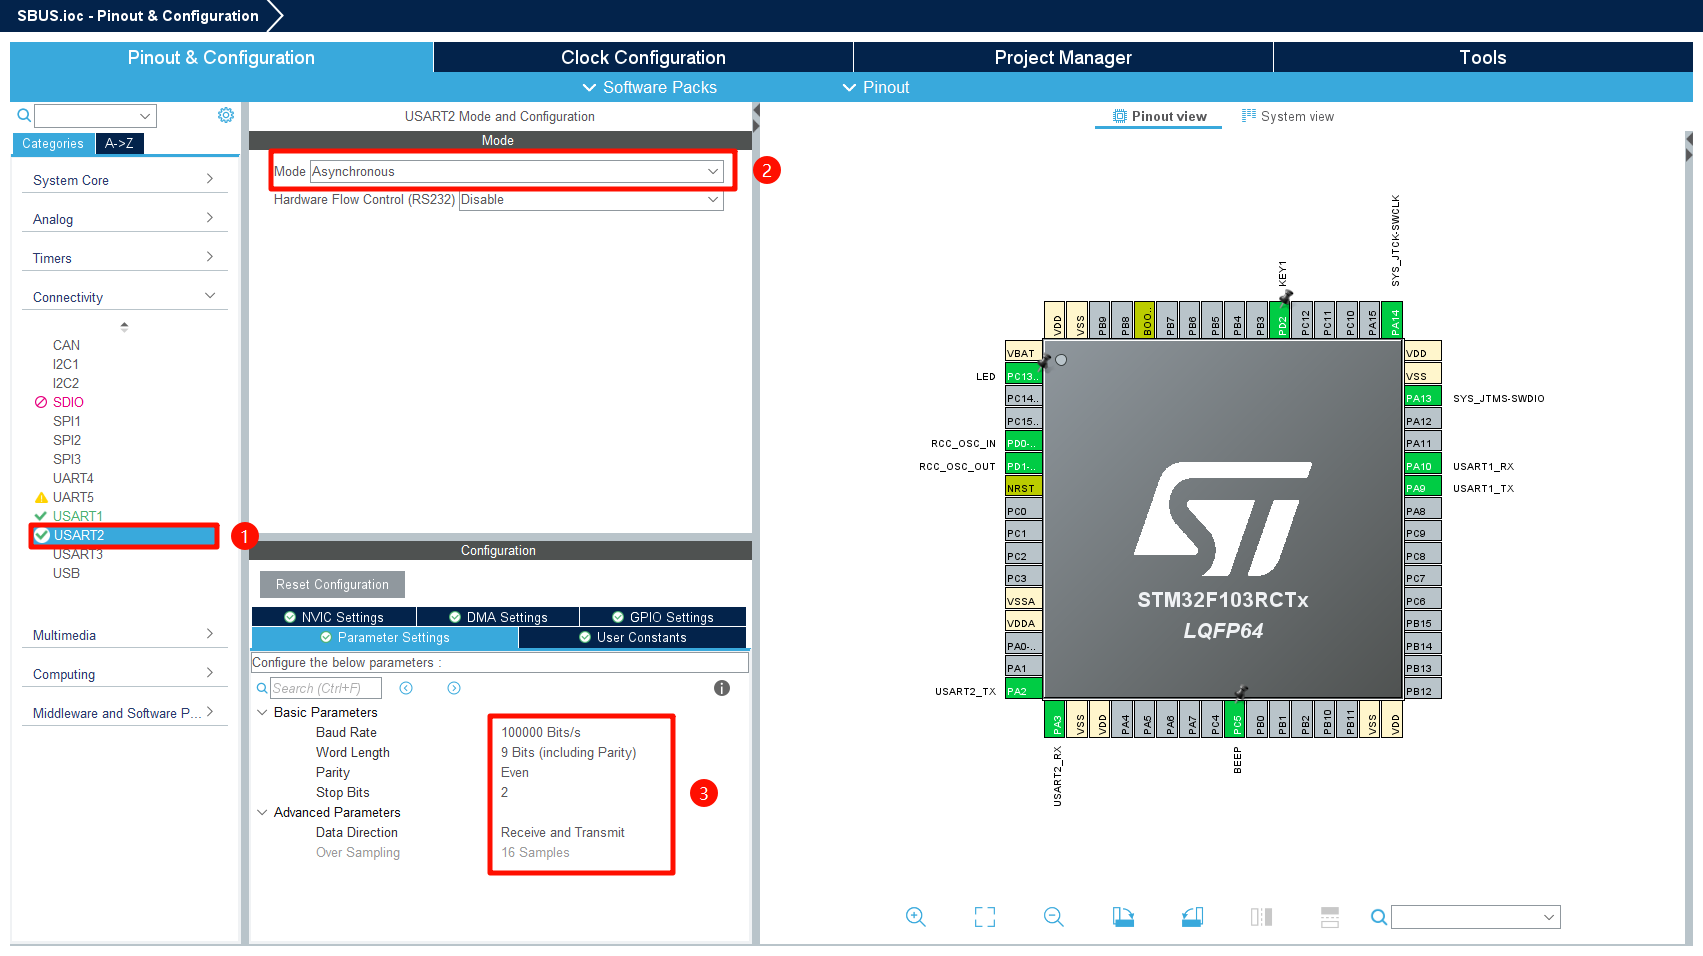Click the PA10 pin USART1_RX

(1423, 466)
